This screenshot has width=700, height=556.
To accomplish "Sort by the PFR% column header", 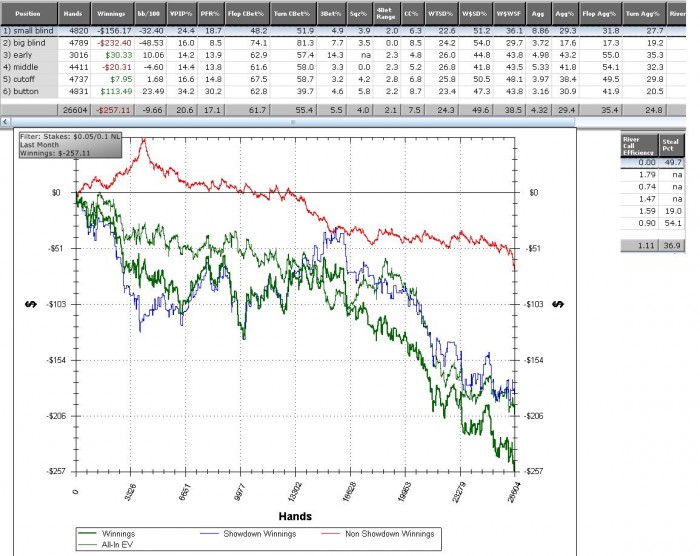I will coord(211,14).
